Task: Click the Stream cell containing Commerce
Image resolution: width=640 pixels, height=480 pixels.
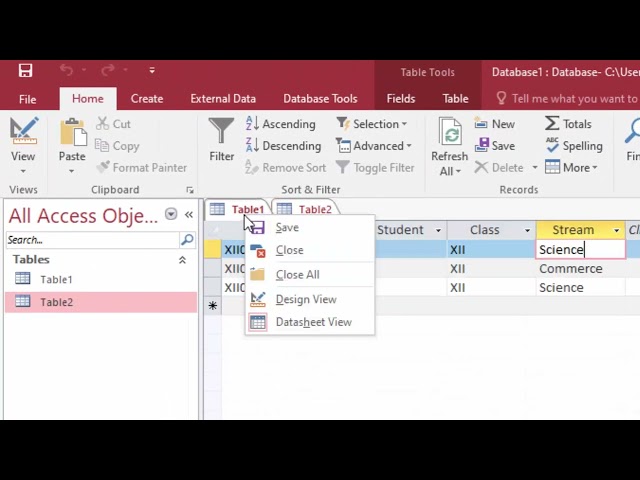Action: [580, 269]
